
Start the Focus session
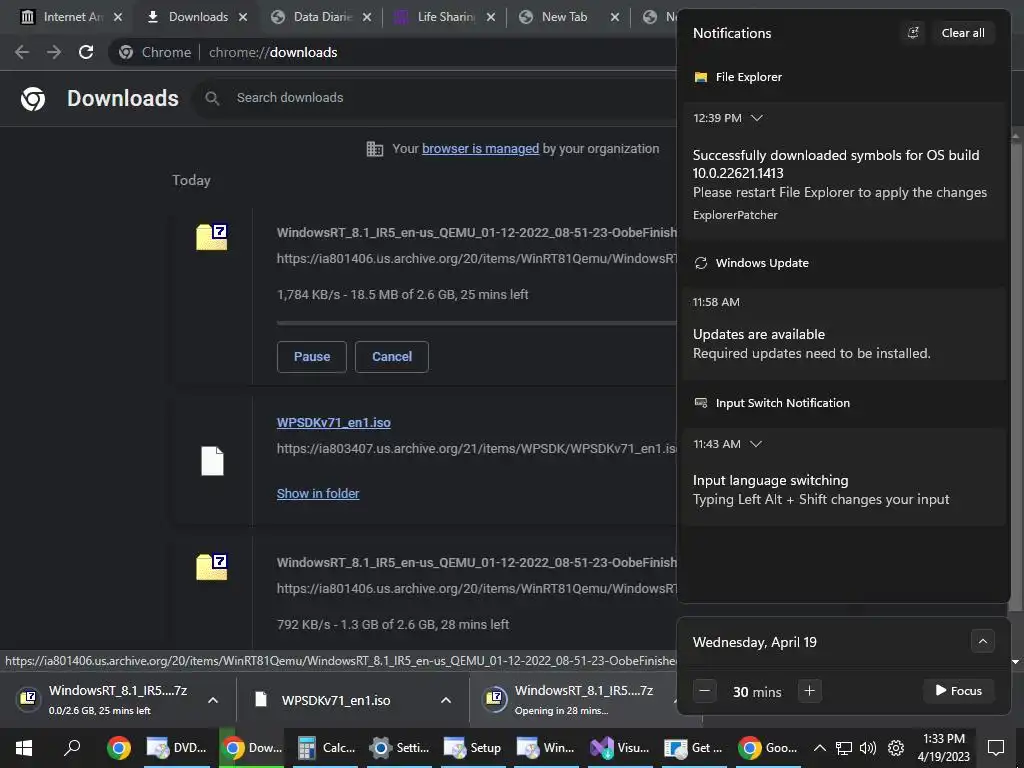click(x=959, y=691)
